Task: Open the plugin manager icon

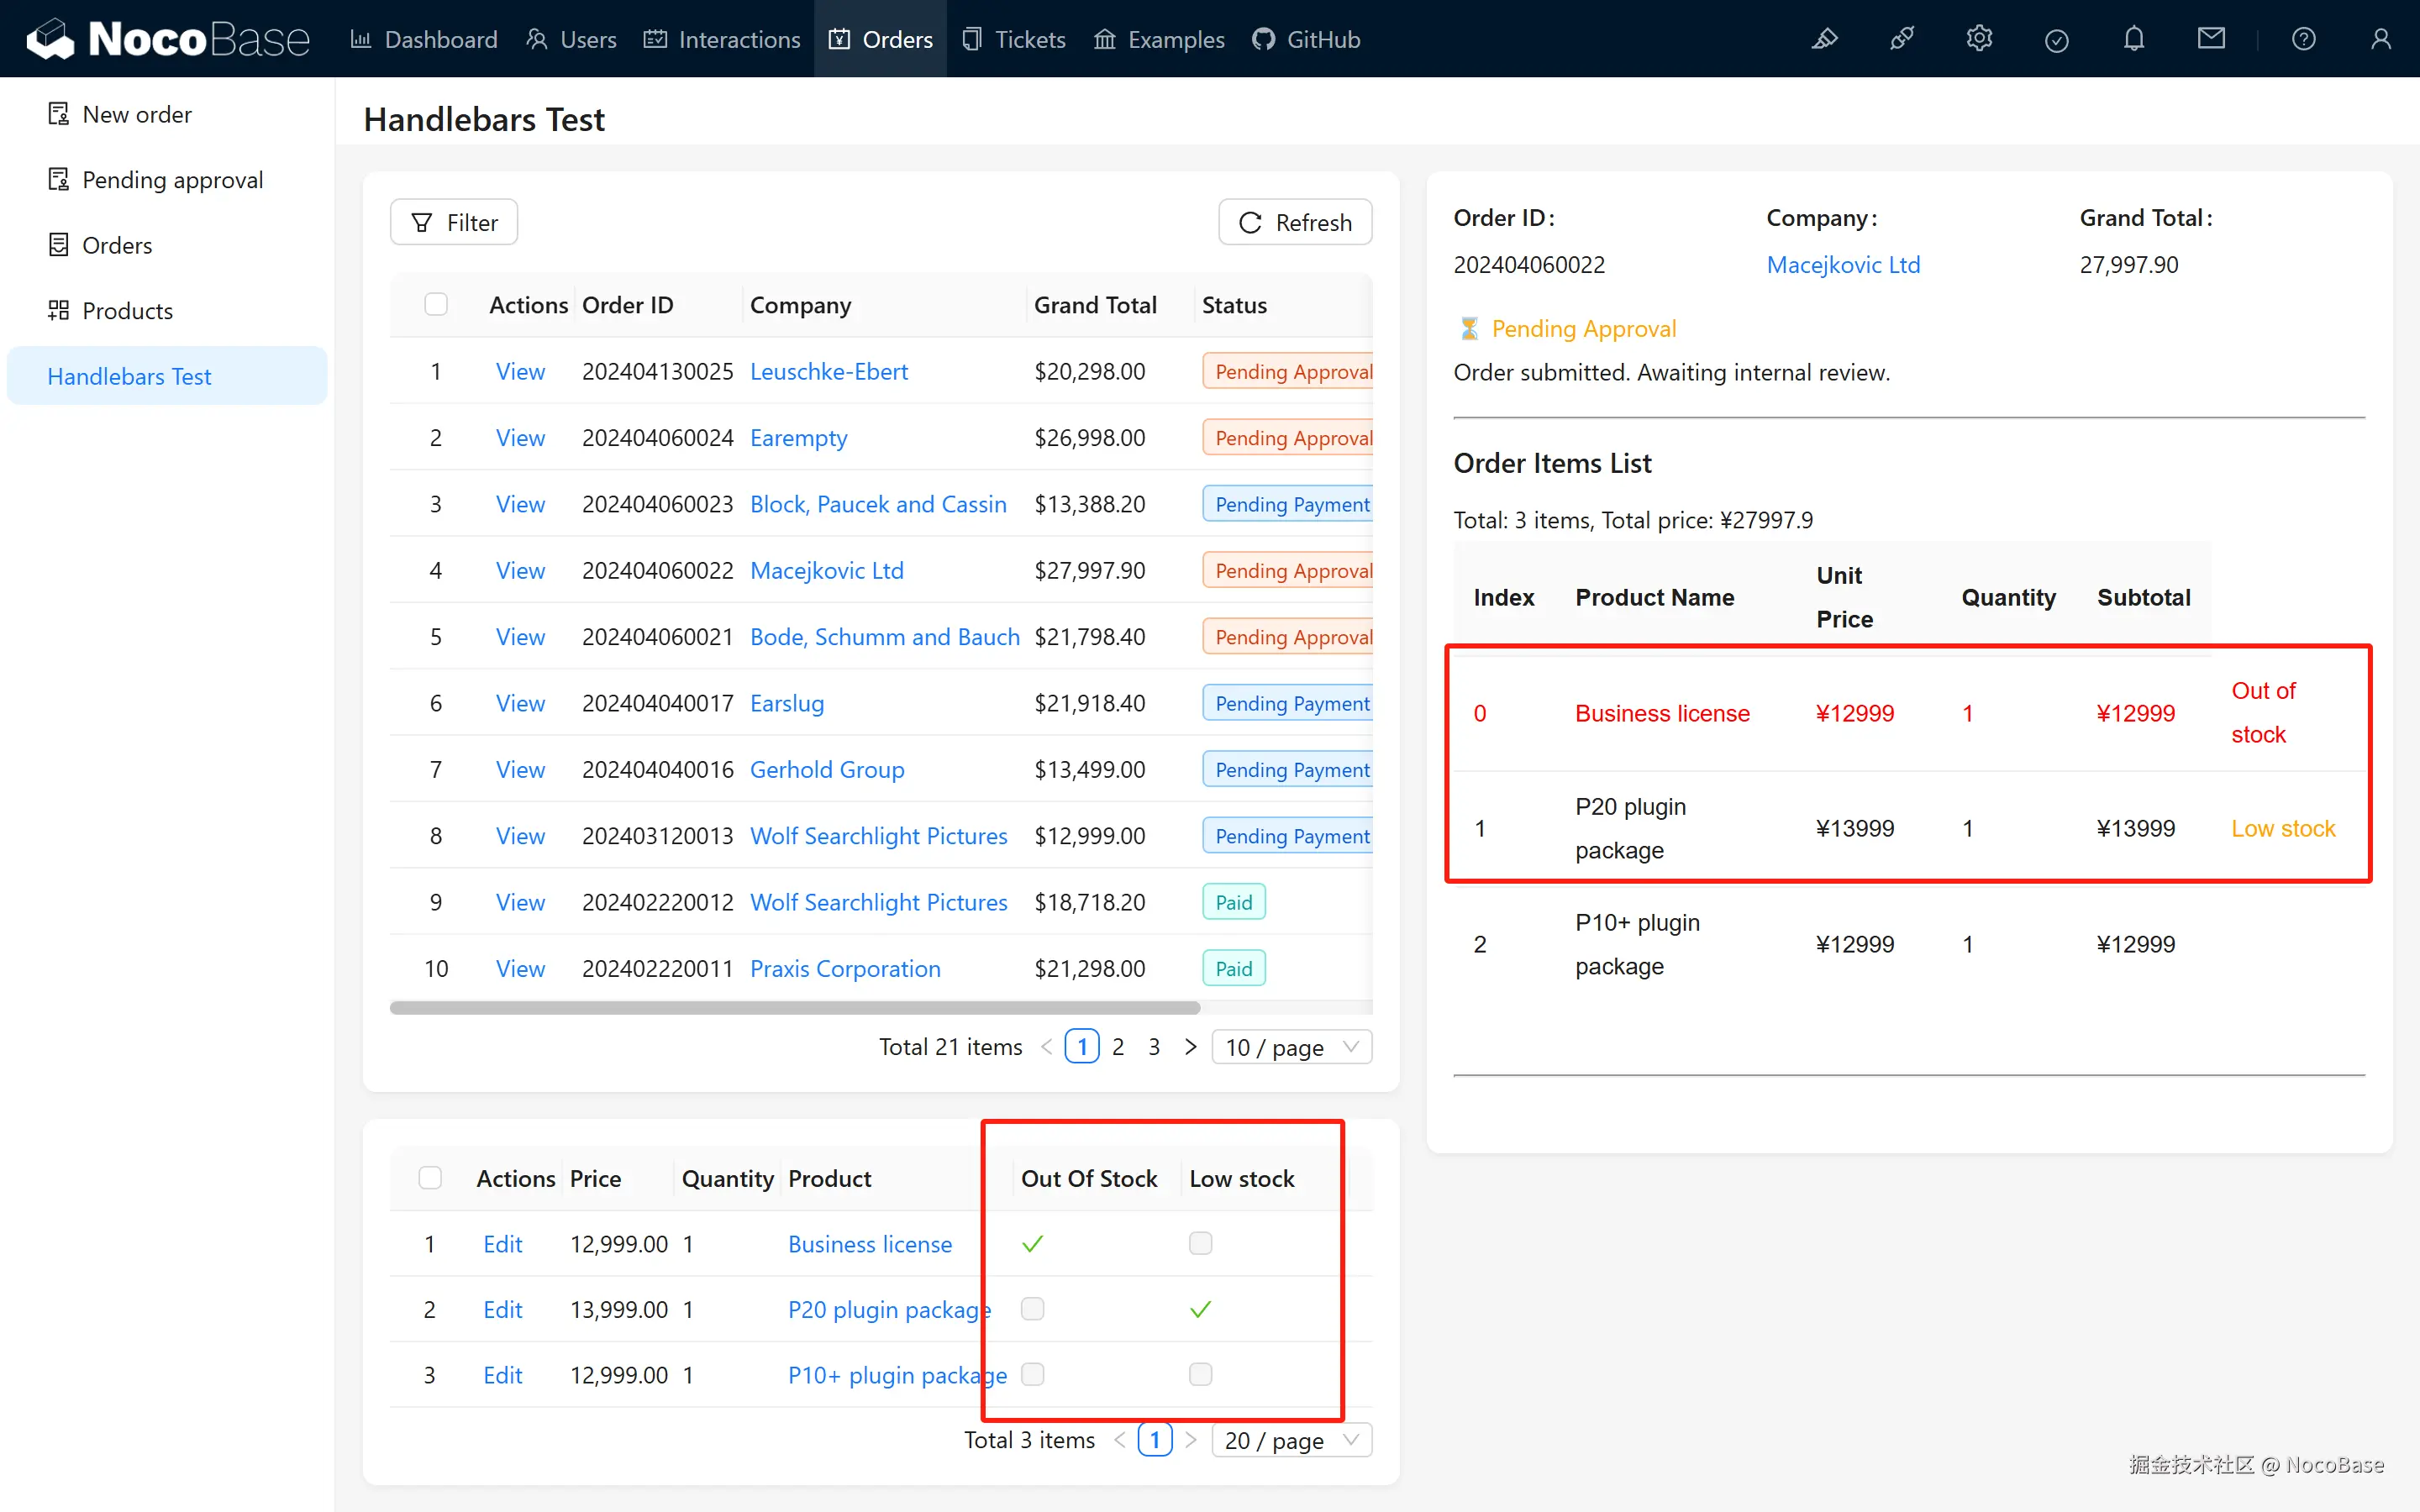Action: pos(1902,39)
